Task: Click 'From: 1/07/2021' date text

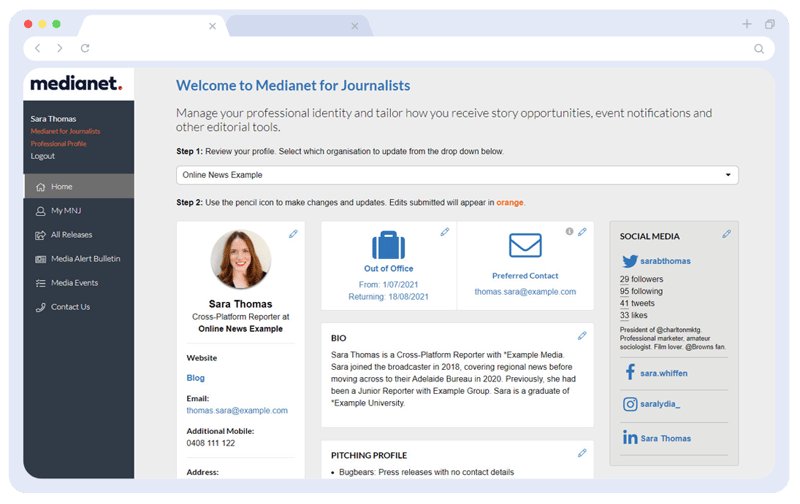Action: (388, 285)
